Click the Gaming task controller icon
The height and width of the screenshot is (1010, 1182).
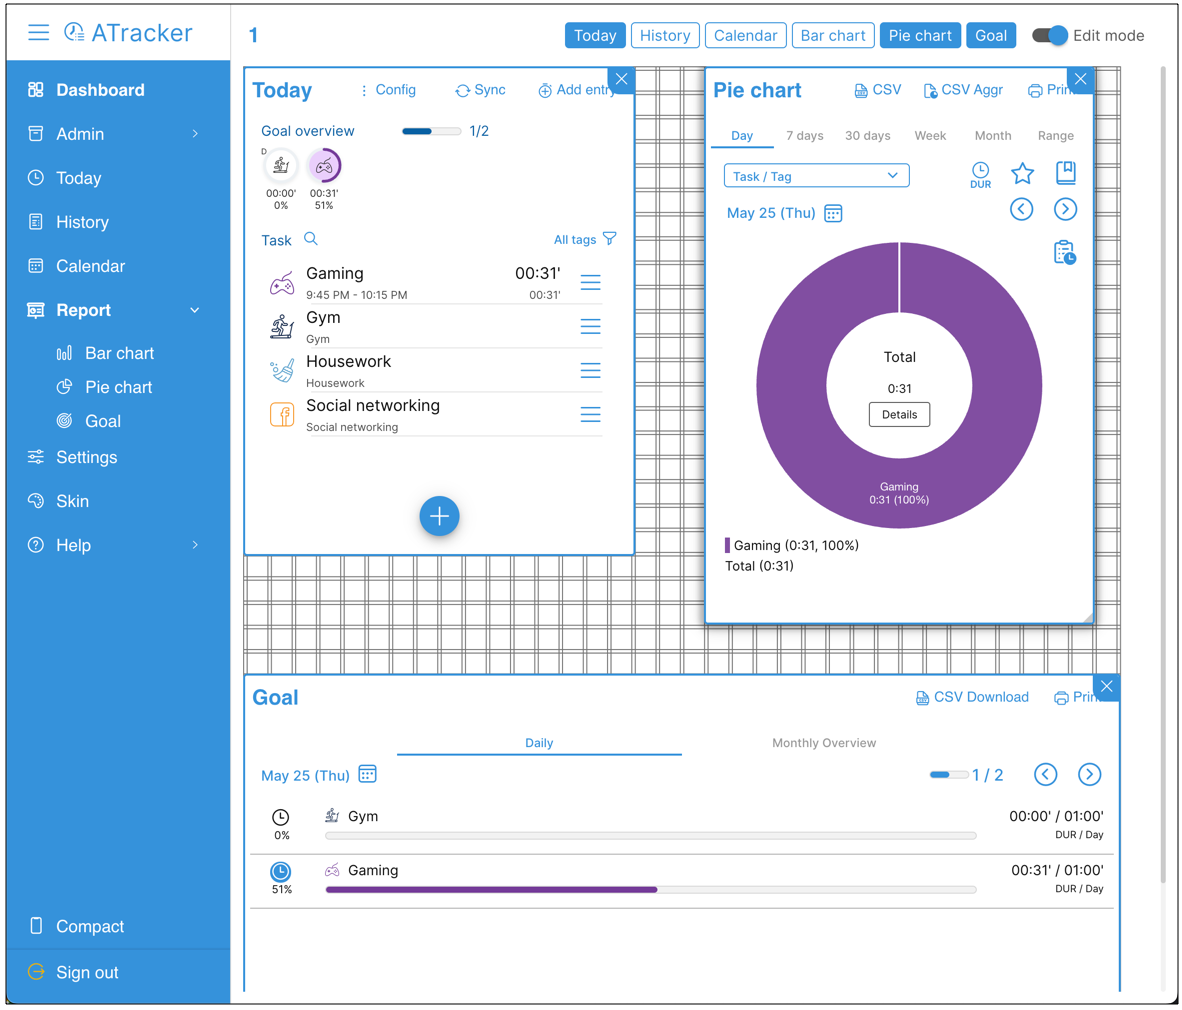(x=283, y=283)
